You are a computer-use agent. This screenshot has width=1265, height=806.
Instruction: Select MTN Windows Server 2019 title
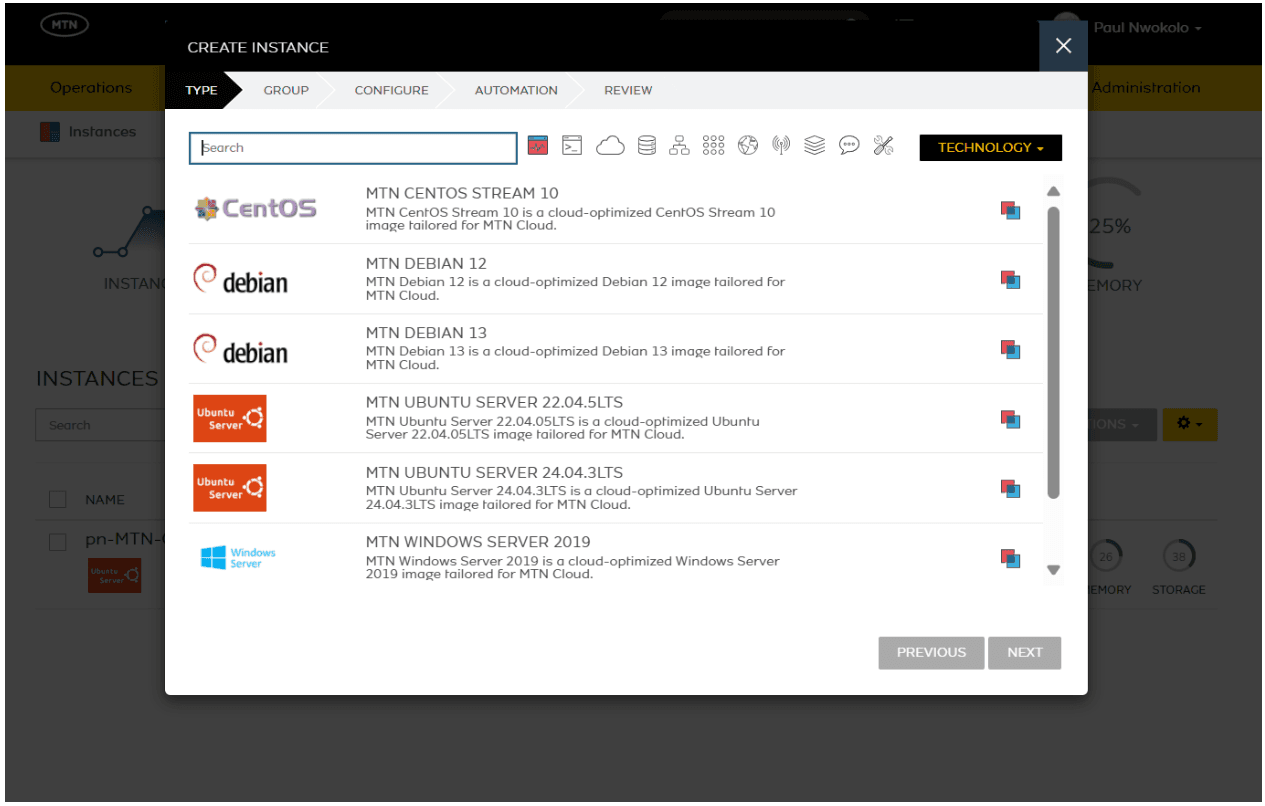478,542
